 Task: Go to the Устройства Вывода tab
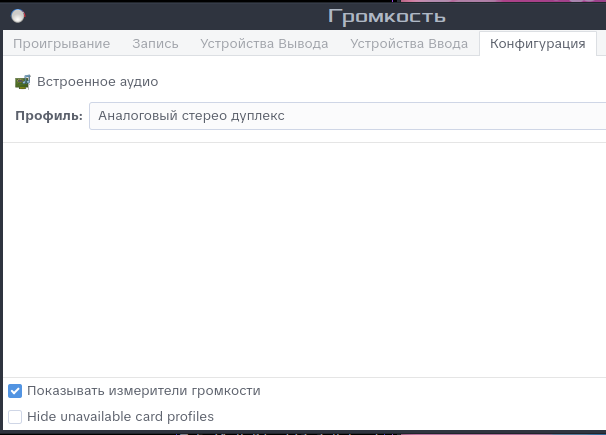point(264,43)
